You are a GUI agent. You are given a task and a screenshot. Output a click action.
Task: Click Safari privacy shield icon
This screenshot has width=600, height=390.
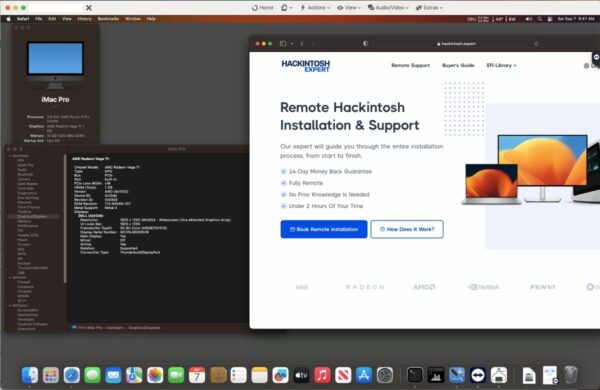(x=365, y=44)
